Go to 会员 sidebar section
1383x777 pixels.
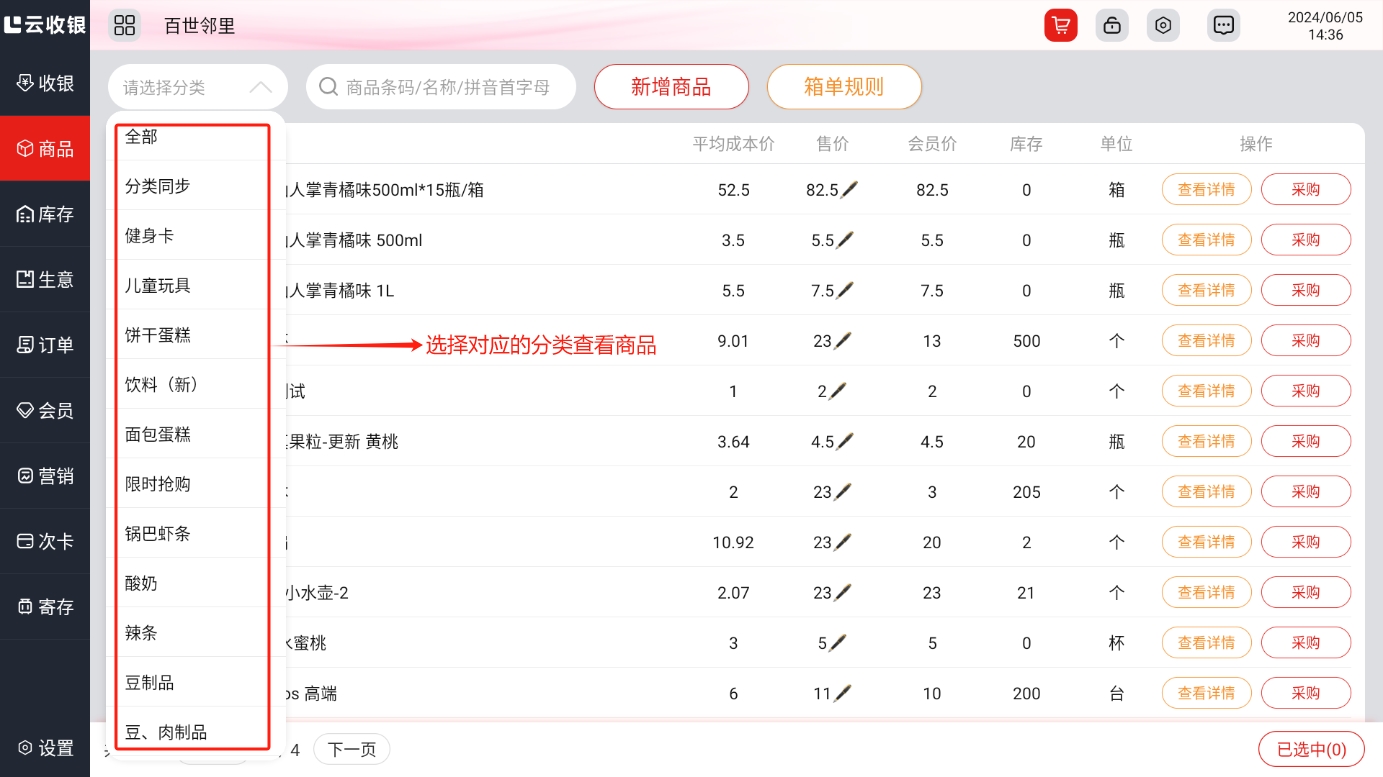[45, 410]
